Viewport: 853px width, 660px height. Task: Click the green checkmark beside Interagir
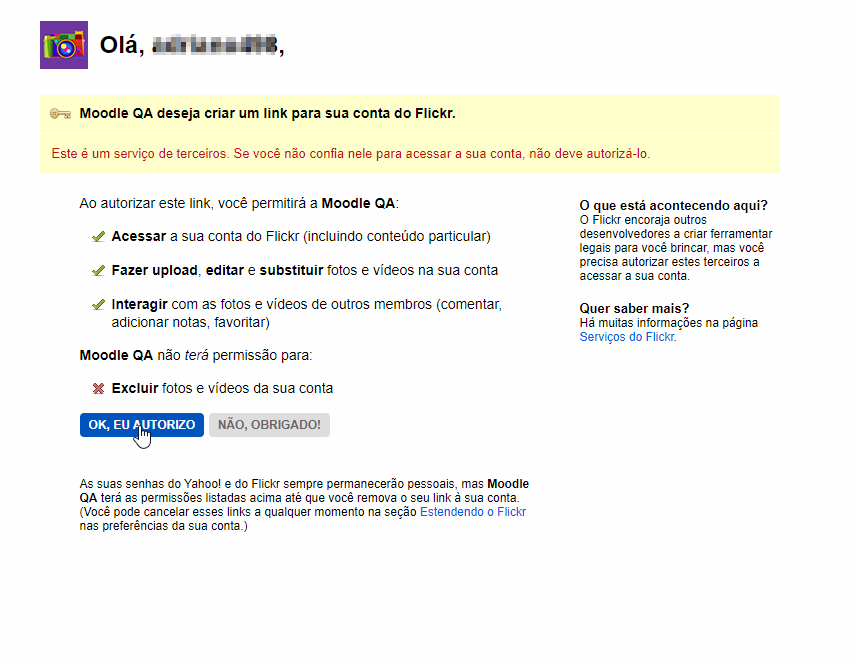point(98,304)
